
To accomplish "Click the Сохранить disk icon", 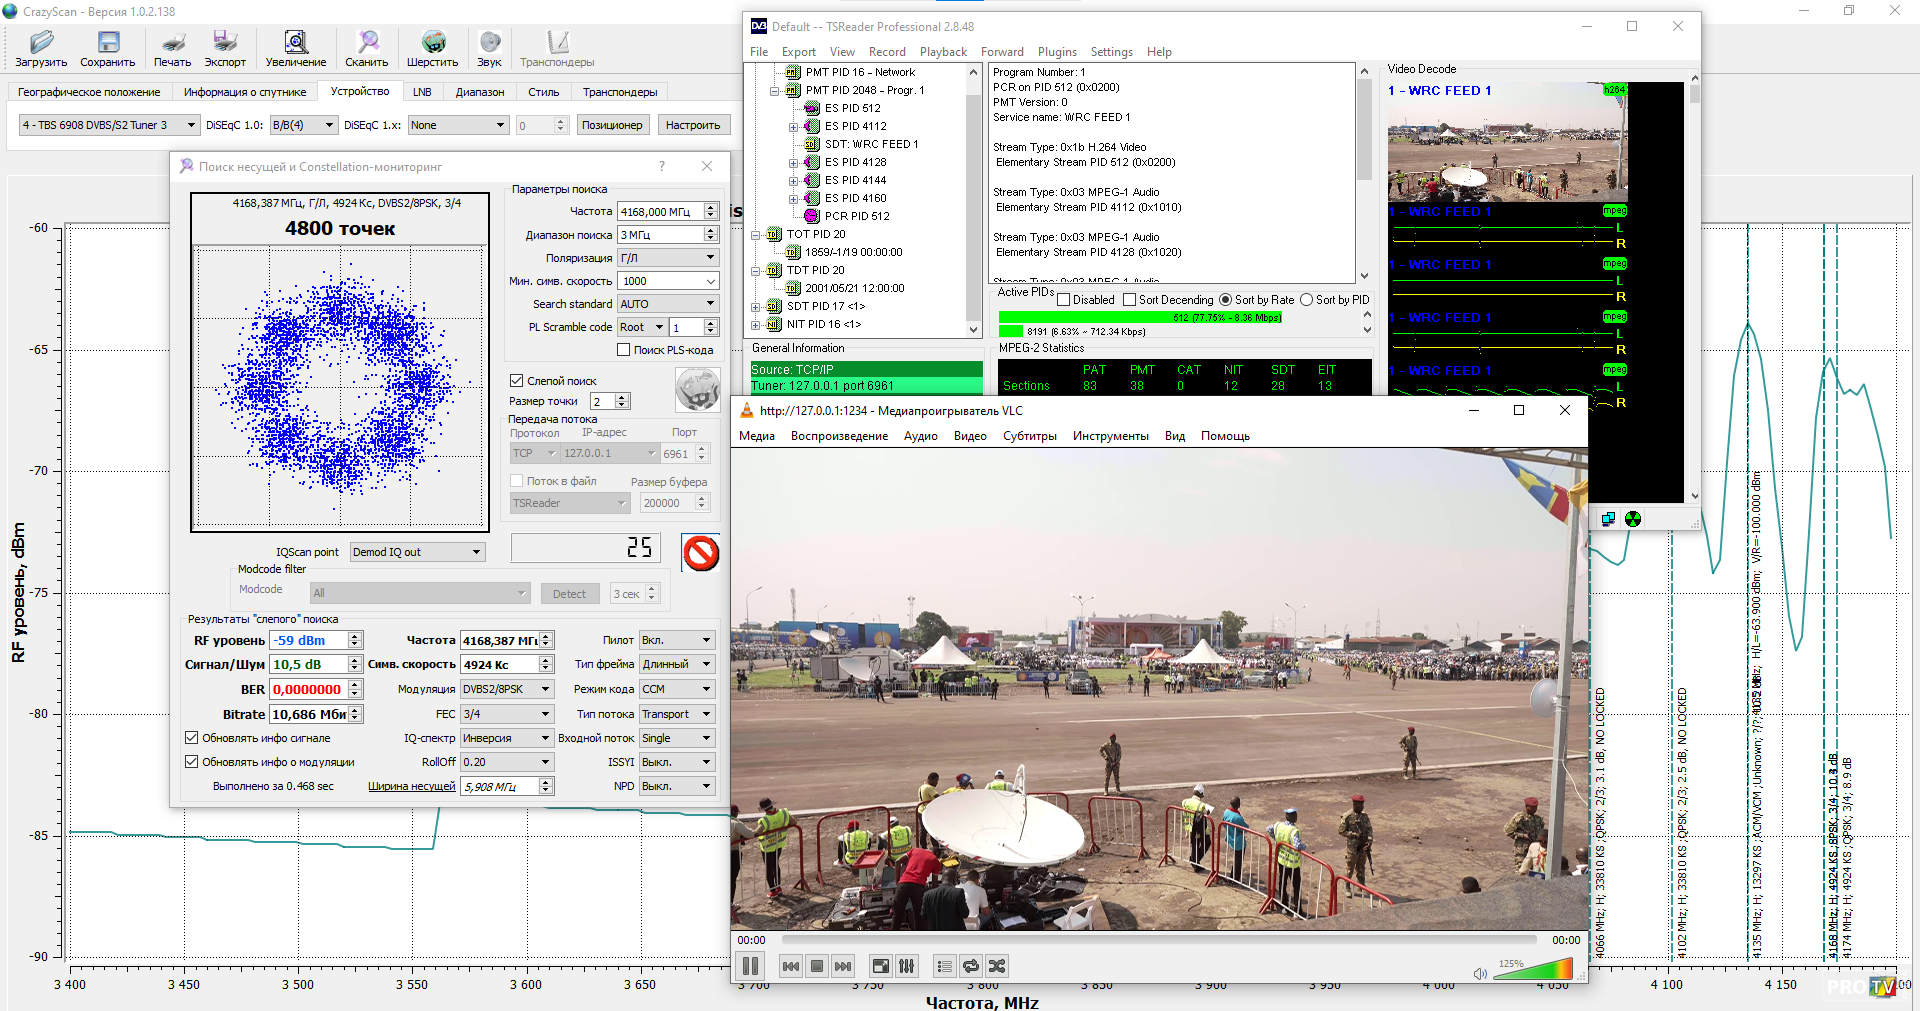I will pyautogui.click(x=108, y=42).
